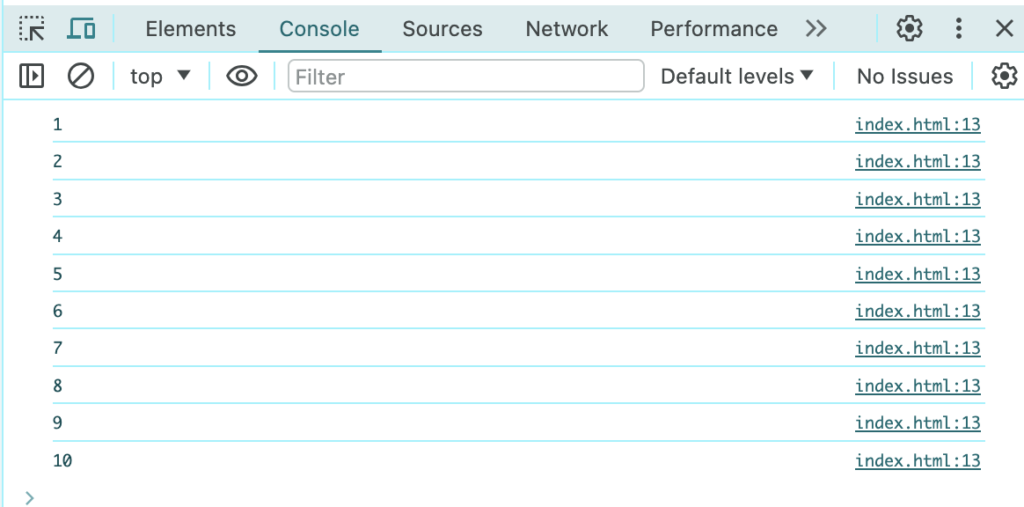Image resolution: width=1024 pixels, height=507 pixels.
Task: Open the top JavaScript context dropdown
Action: [x=160, y=76]
